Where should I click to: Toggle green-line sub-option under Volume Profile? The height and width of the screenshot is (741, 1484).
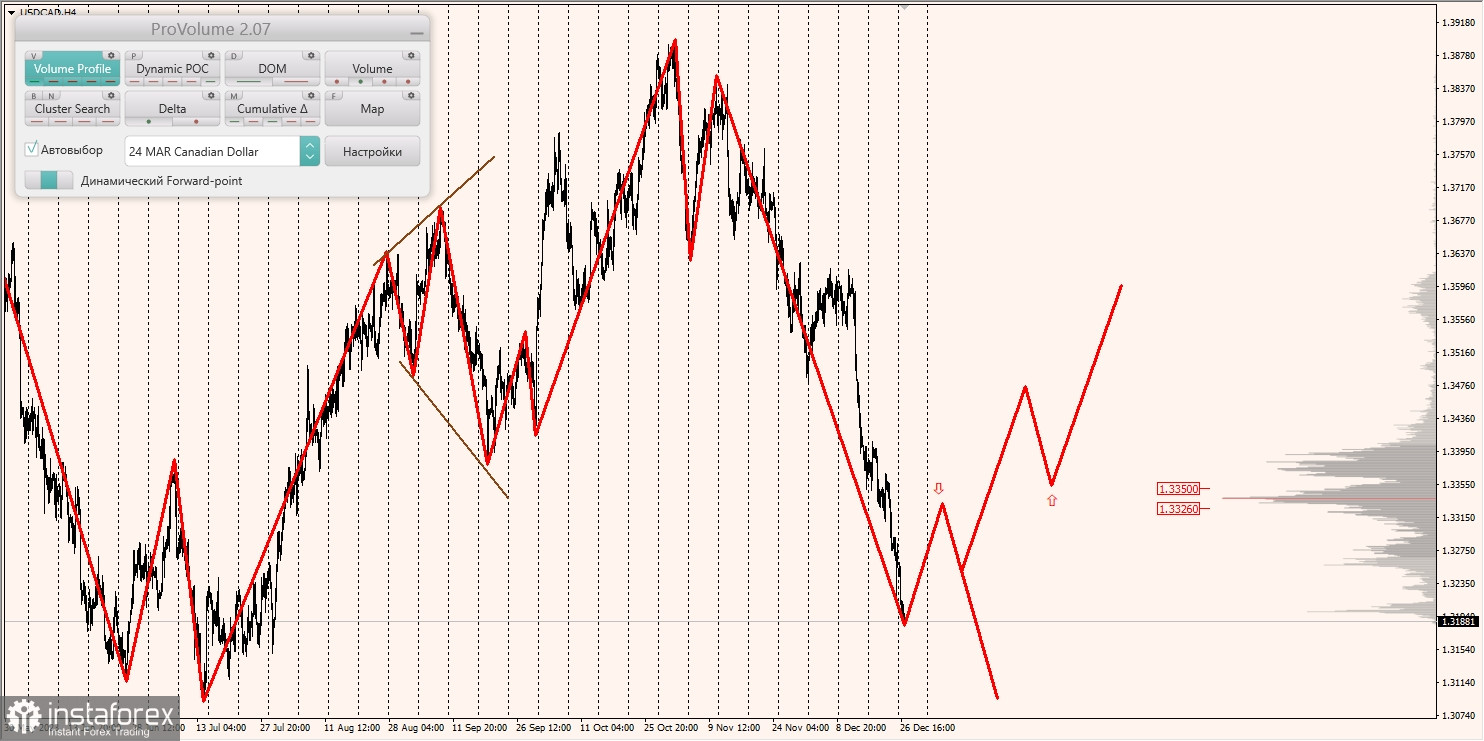[x=35, y=82]
